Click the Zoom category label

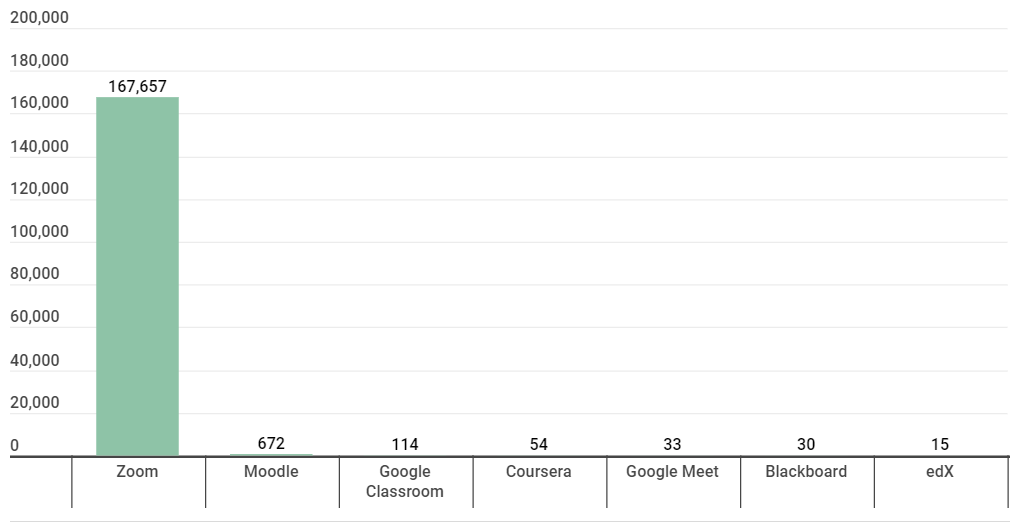pyautogui.click(x=137, y=471)
